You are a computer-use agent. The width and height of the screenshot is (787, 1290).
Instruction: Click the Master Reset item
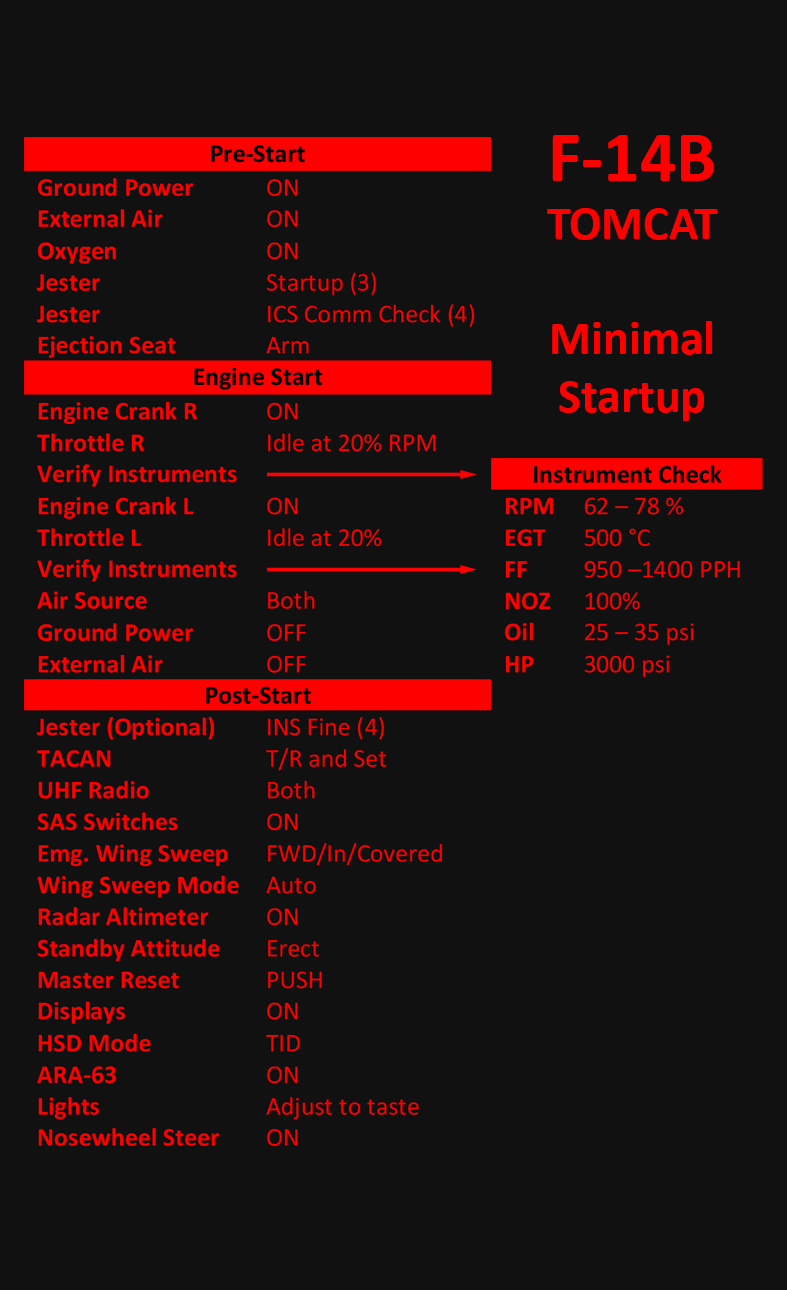[108, 980]
